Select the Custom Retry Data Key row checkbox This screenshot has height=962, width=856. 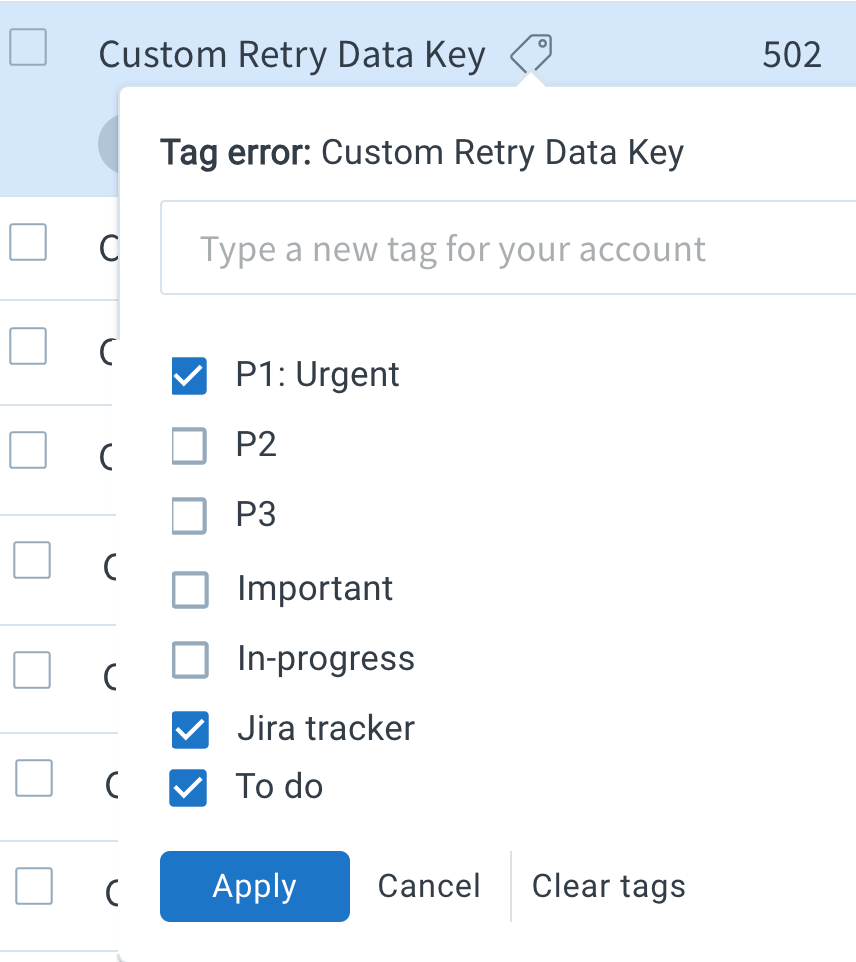[x=28, y=47]
